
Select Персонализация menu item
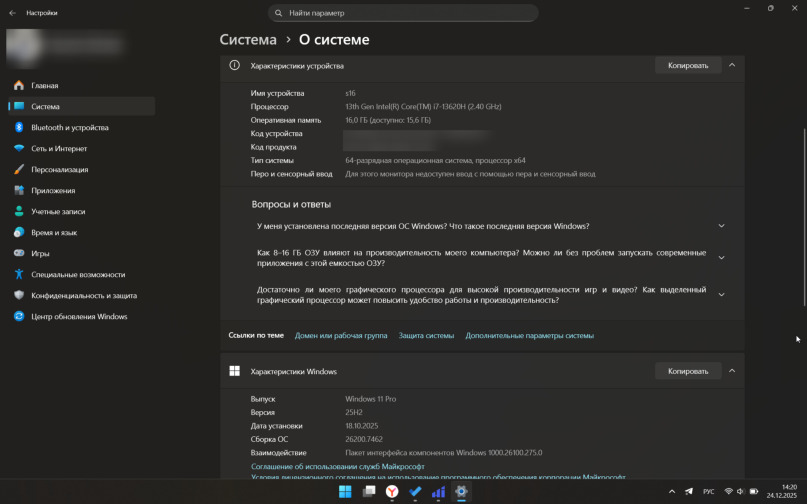[81, 169]
